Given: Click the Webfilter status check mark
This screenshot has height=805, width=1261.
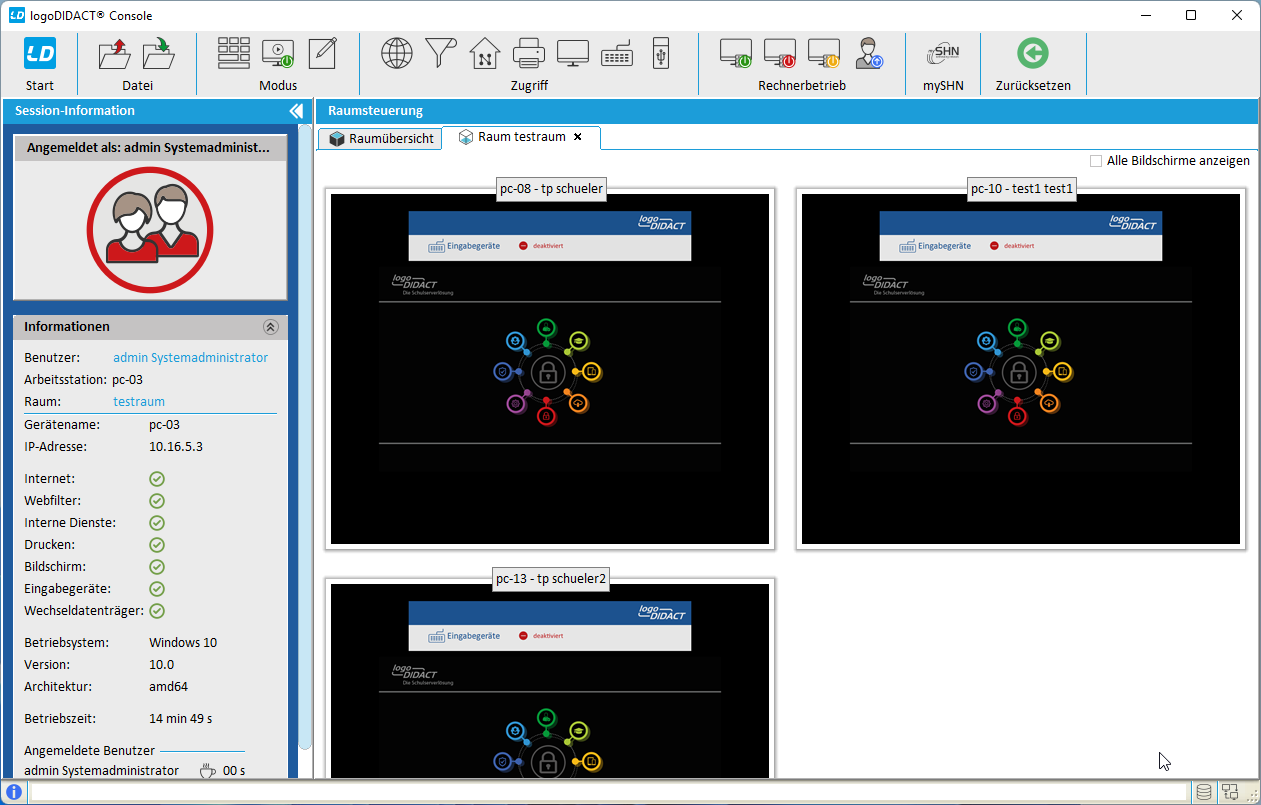Looking at the screenshot, I should click(x=157, y=501).
